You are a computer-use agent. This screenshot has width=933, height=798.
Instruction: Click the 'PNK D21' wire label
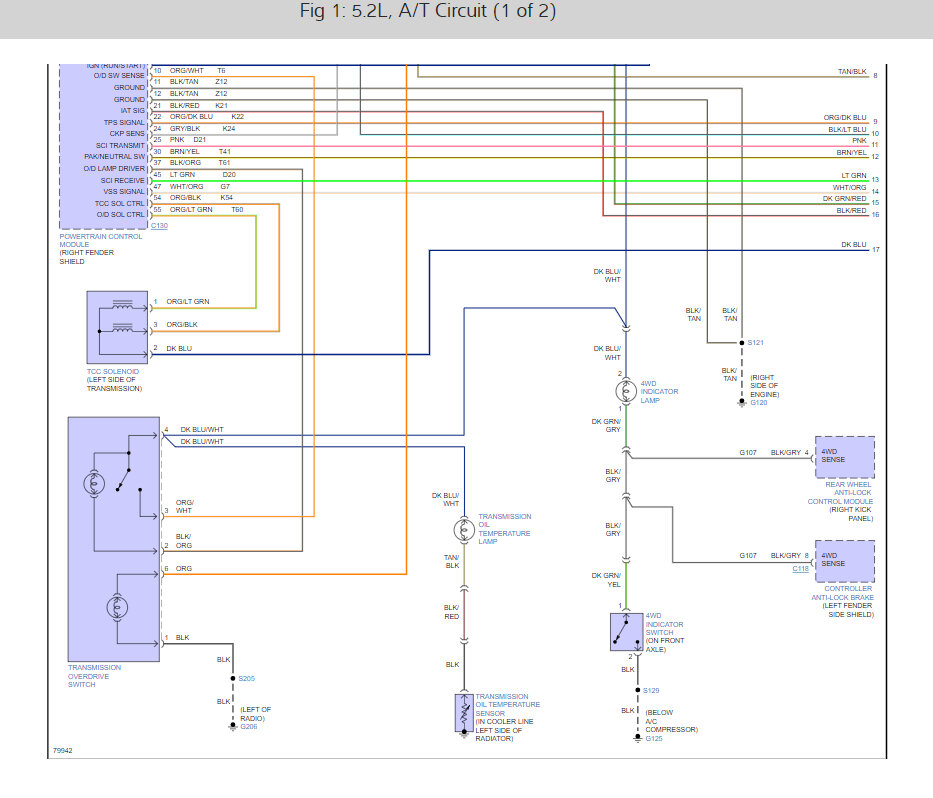187,140
